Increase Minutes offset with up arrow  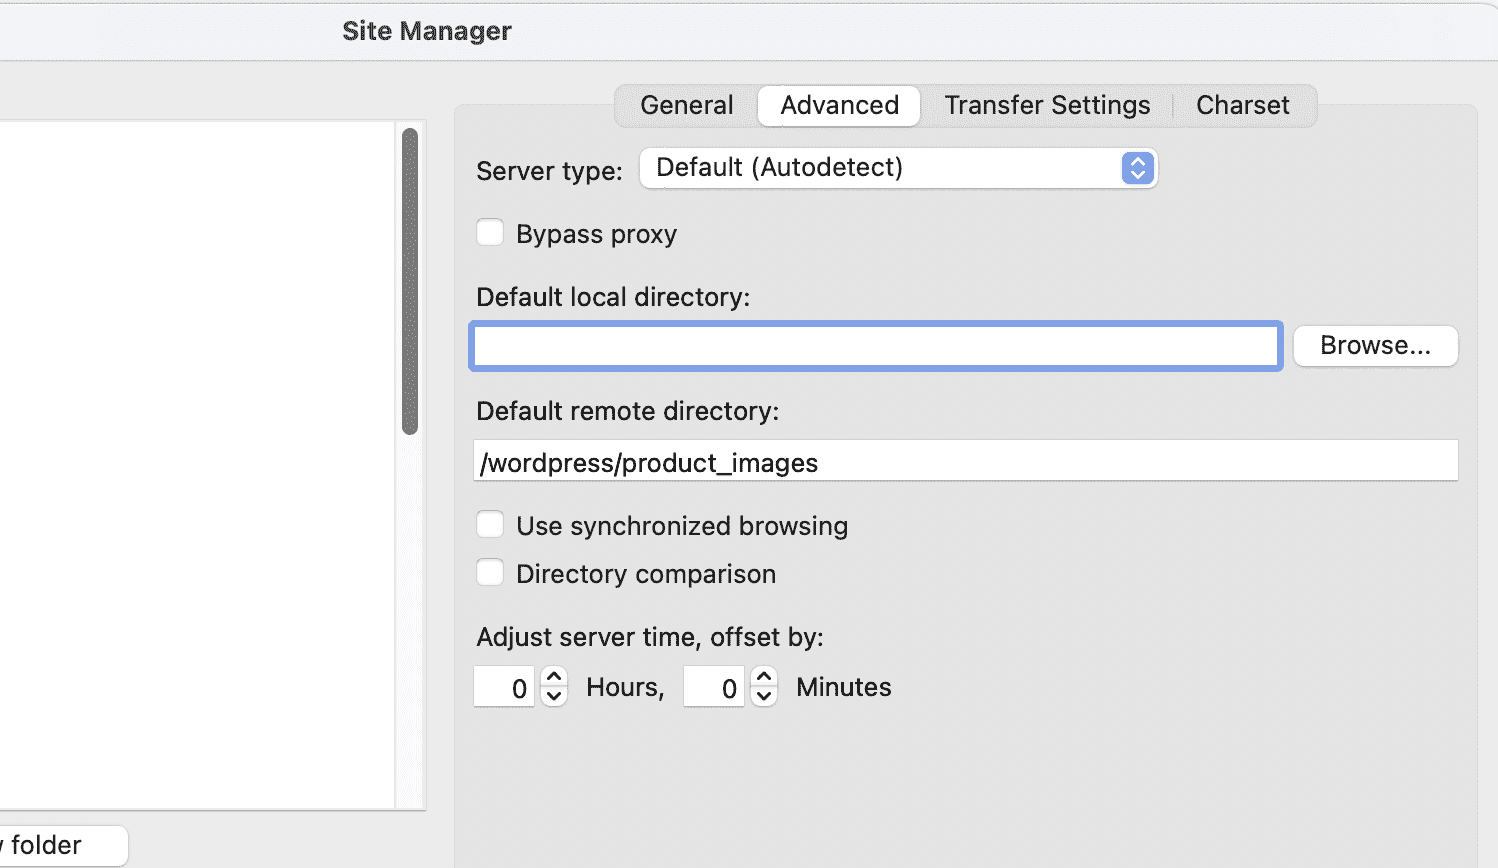(764, 677)
